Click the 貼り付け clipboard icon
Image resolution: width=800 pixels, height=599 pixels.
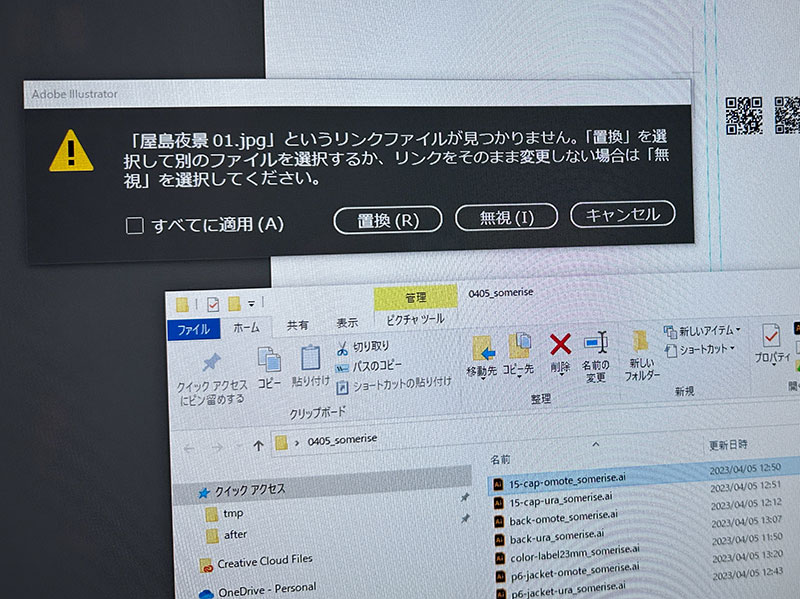(x=311, y=358)
